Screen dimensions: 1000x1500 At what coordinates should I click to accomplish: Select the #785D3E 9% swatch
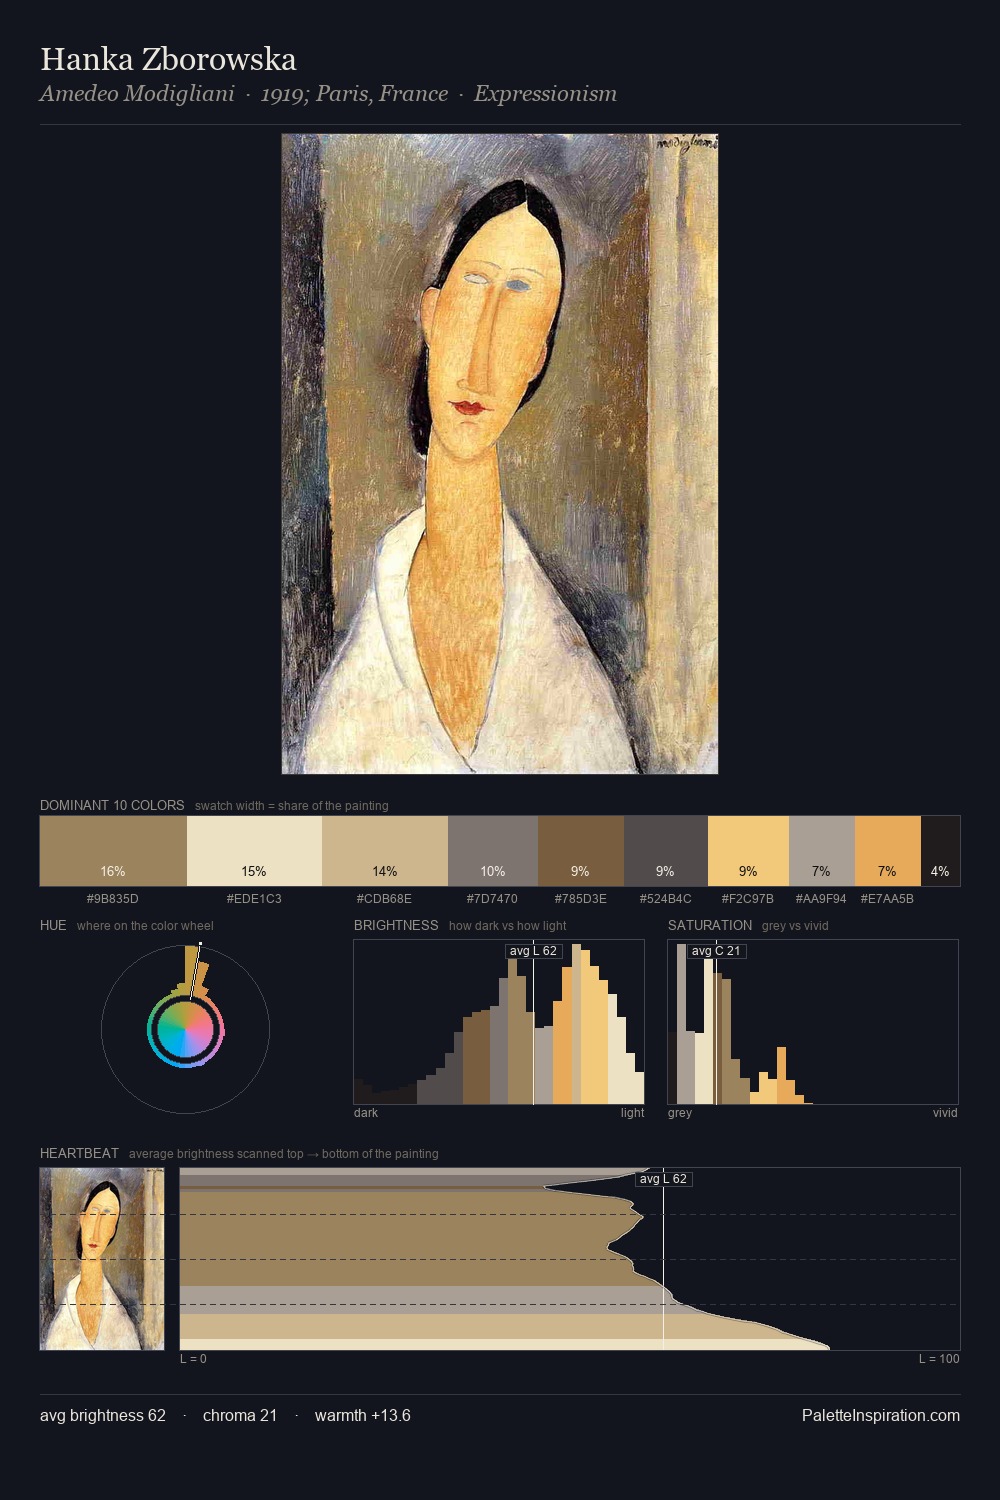pos(581,851)
